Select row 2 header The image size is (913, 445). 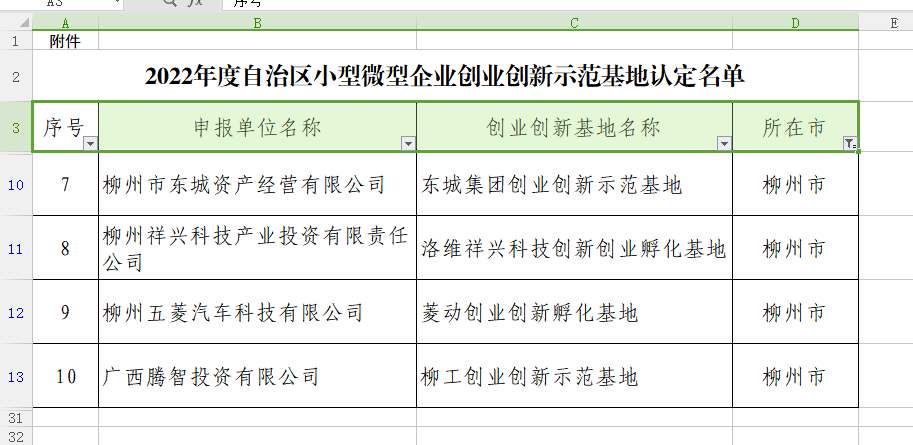(x=16, y=76)
